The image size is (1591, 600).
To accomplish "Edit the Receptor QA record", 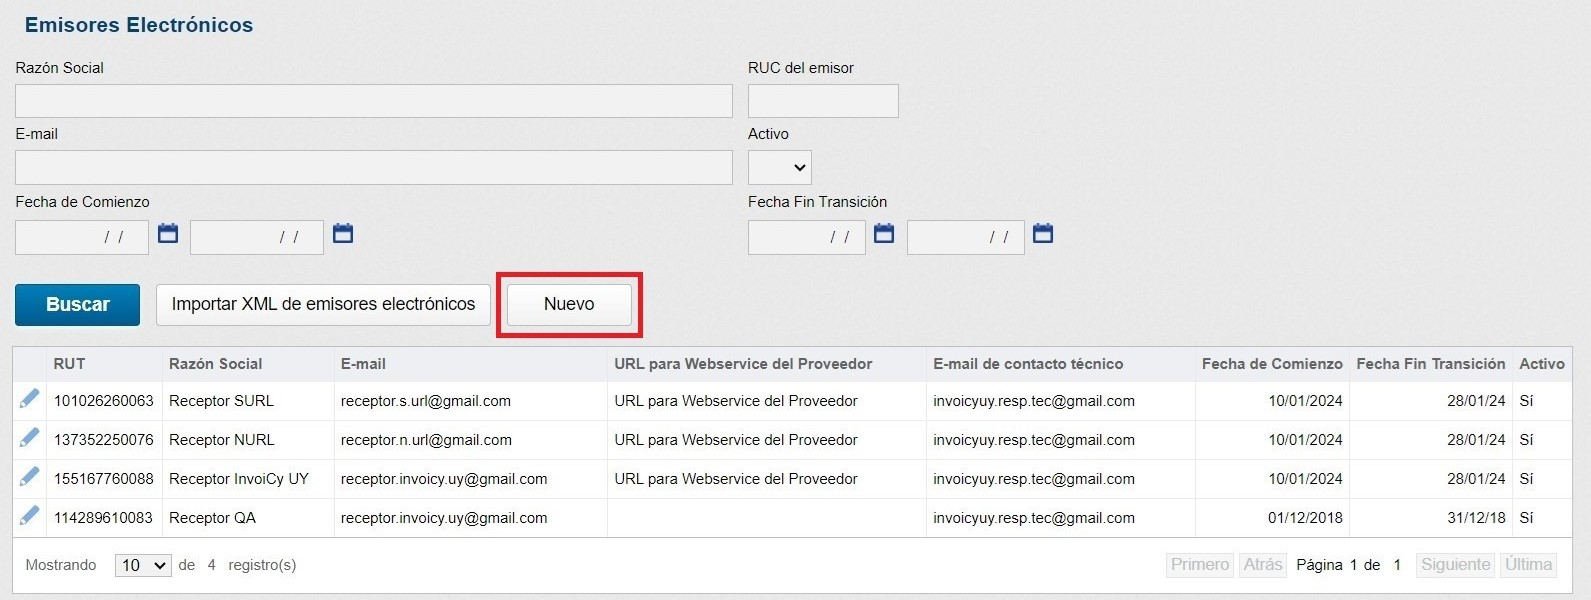I will pyautogui.click(x=29, y=516).
